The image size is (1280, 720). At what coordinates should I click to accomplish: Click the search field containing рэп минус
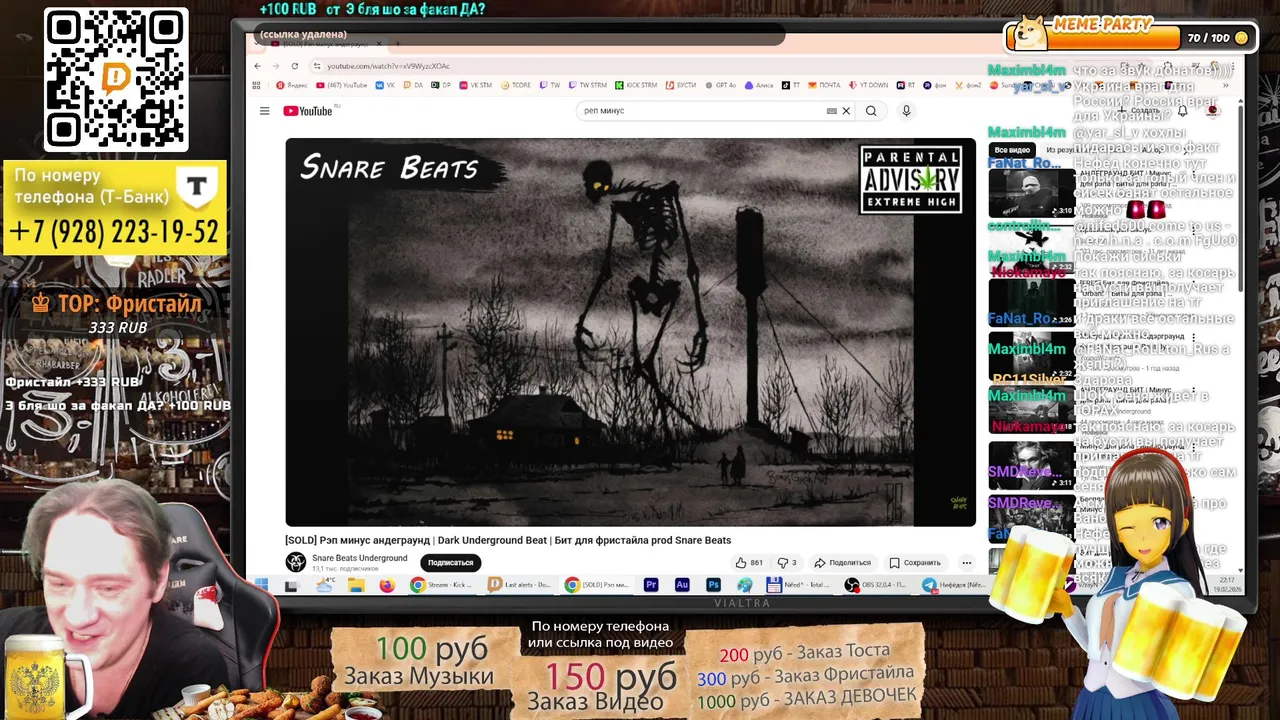pos(700,111)
